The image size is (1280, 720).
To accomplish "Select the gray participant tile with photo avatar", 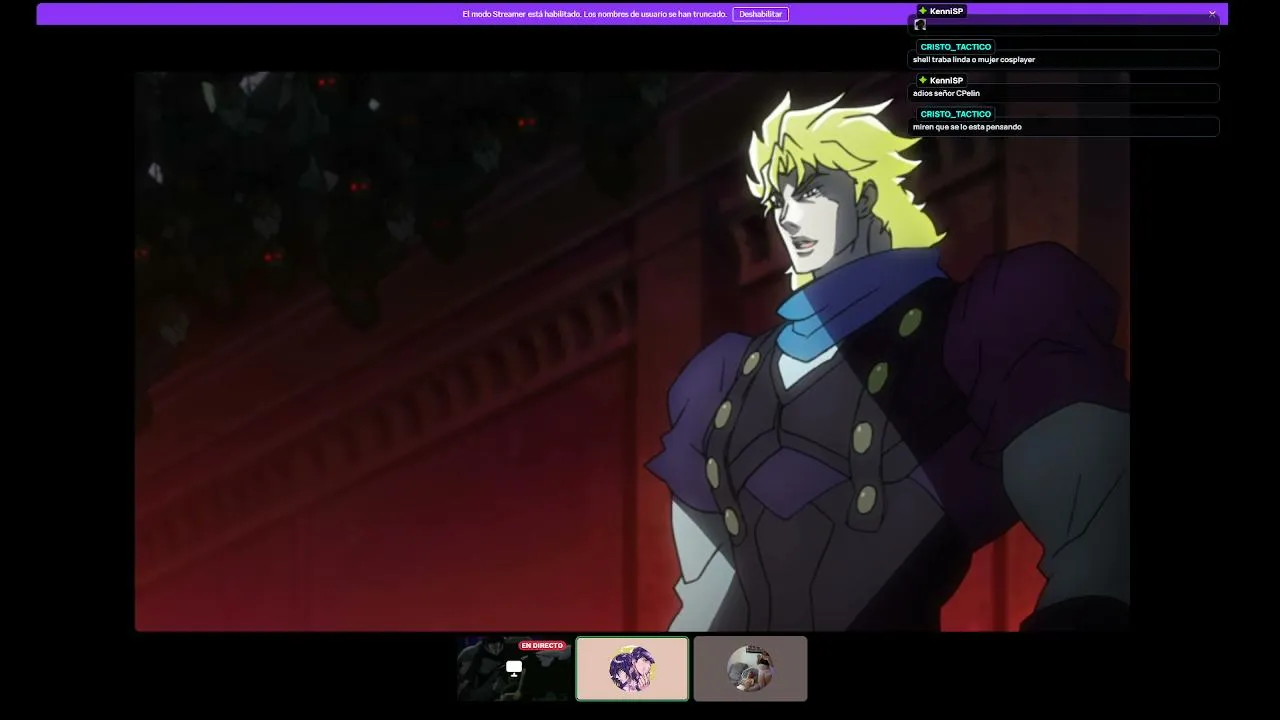I will coord(750,669).
